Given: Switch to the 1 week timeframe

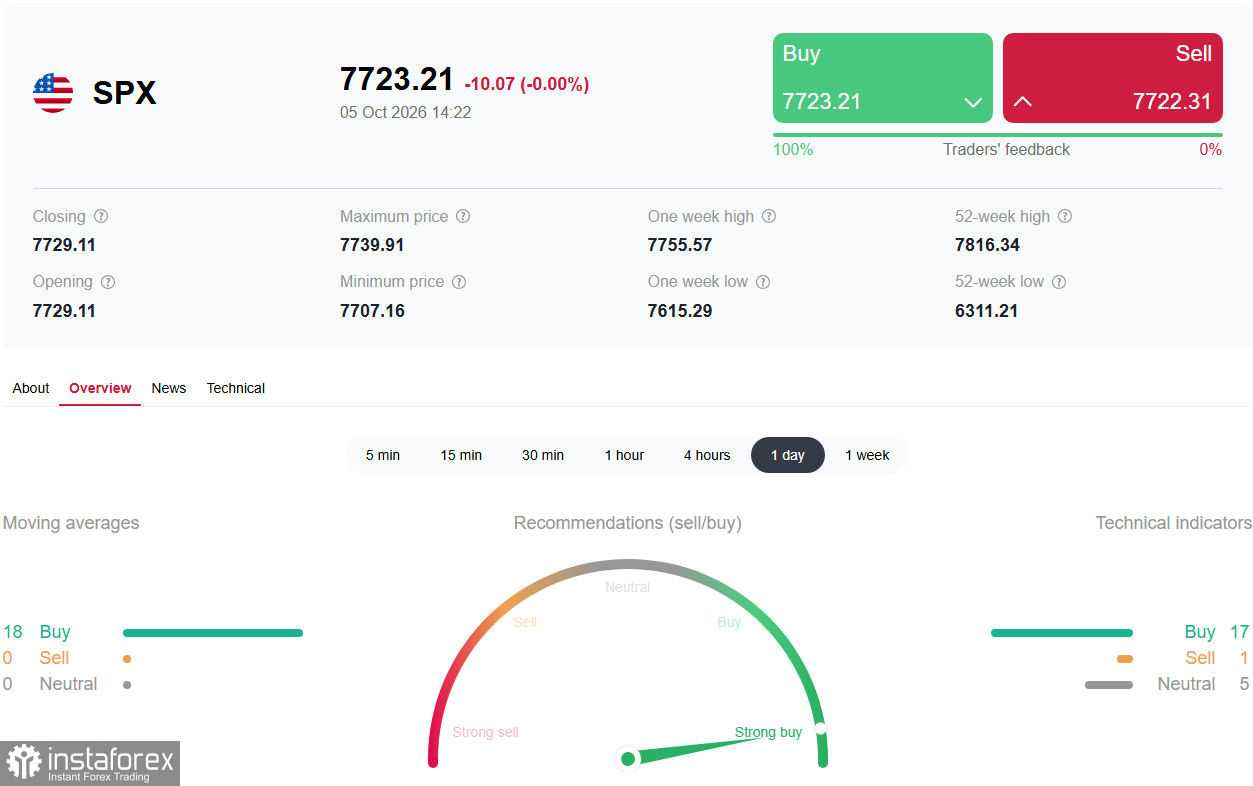Looking at the screenshot, I should click(867, 455).
